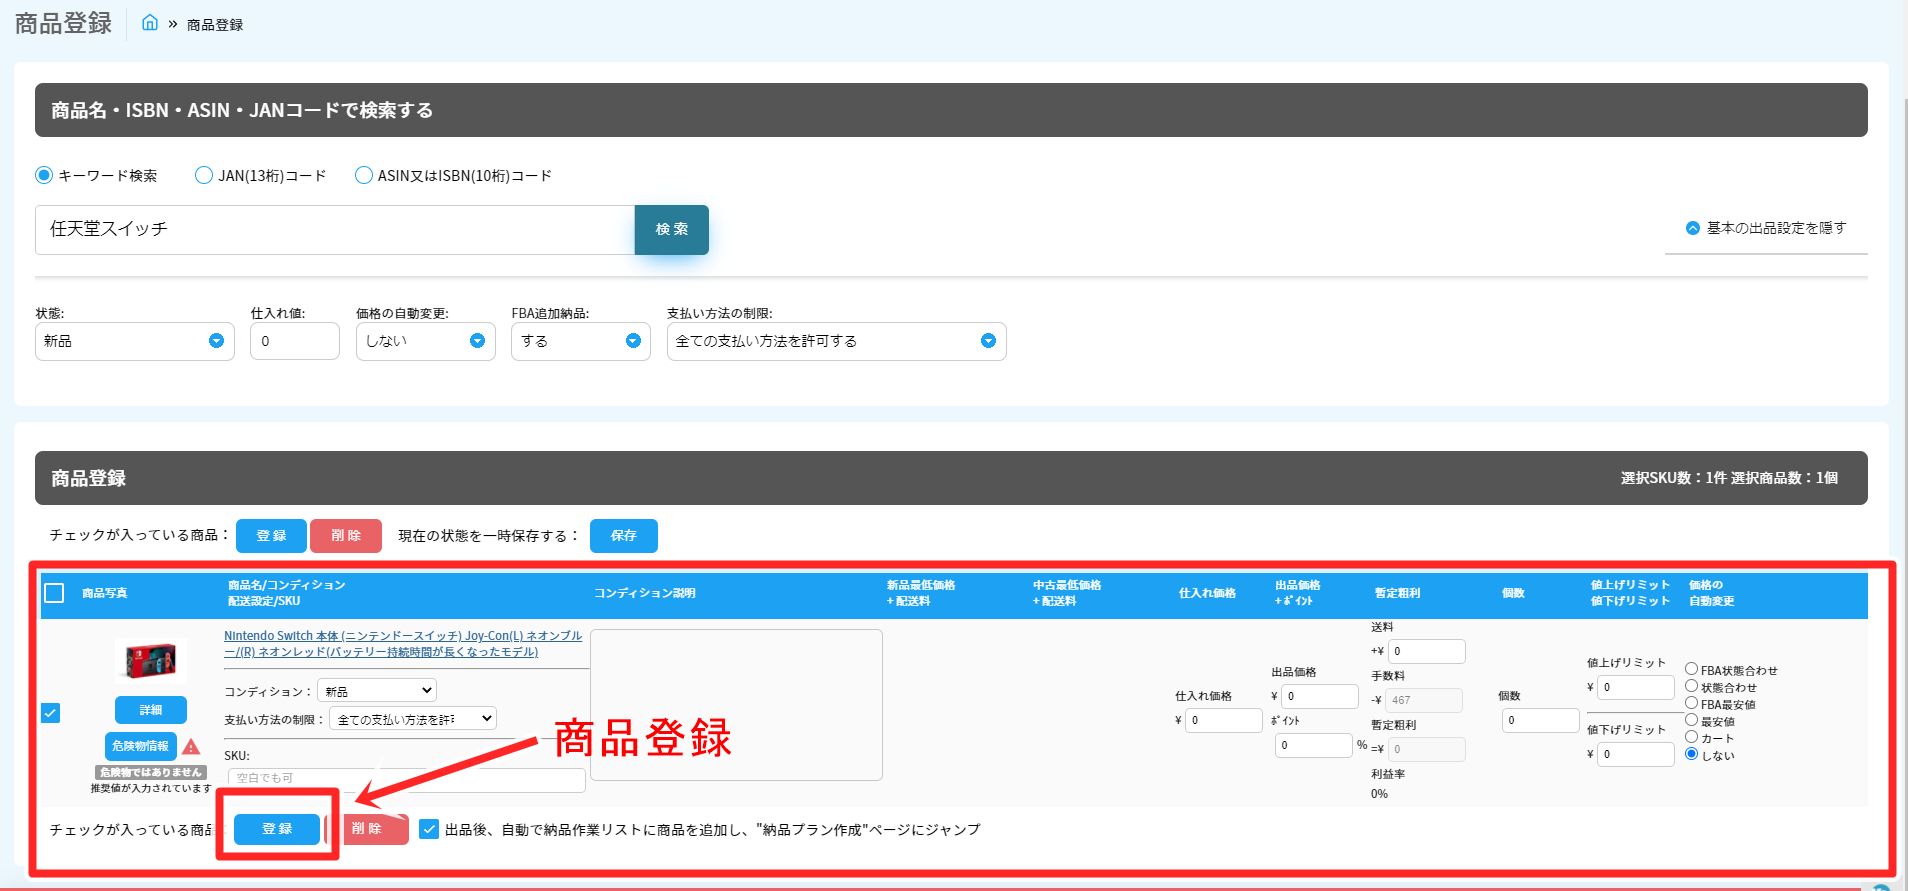1908x891 pixels.
Task: Tick the select-all checkbox in table header
Action: 54,593
